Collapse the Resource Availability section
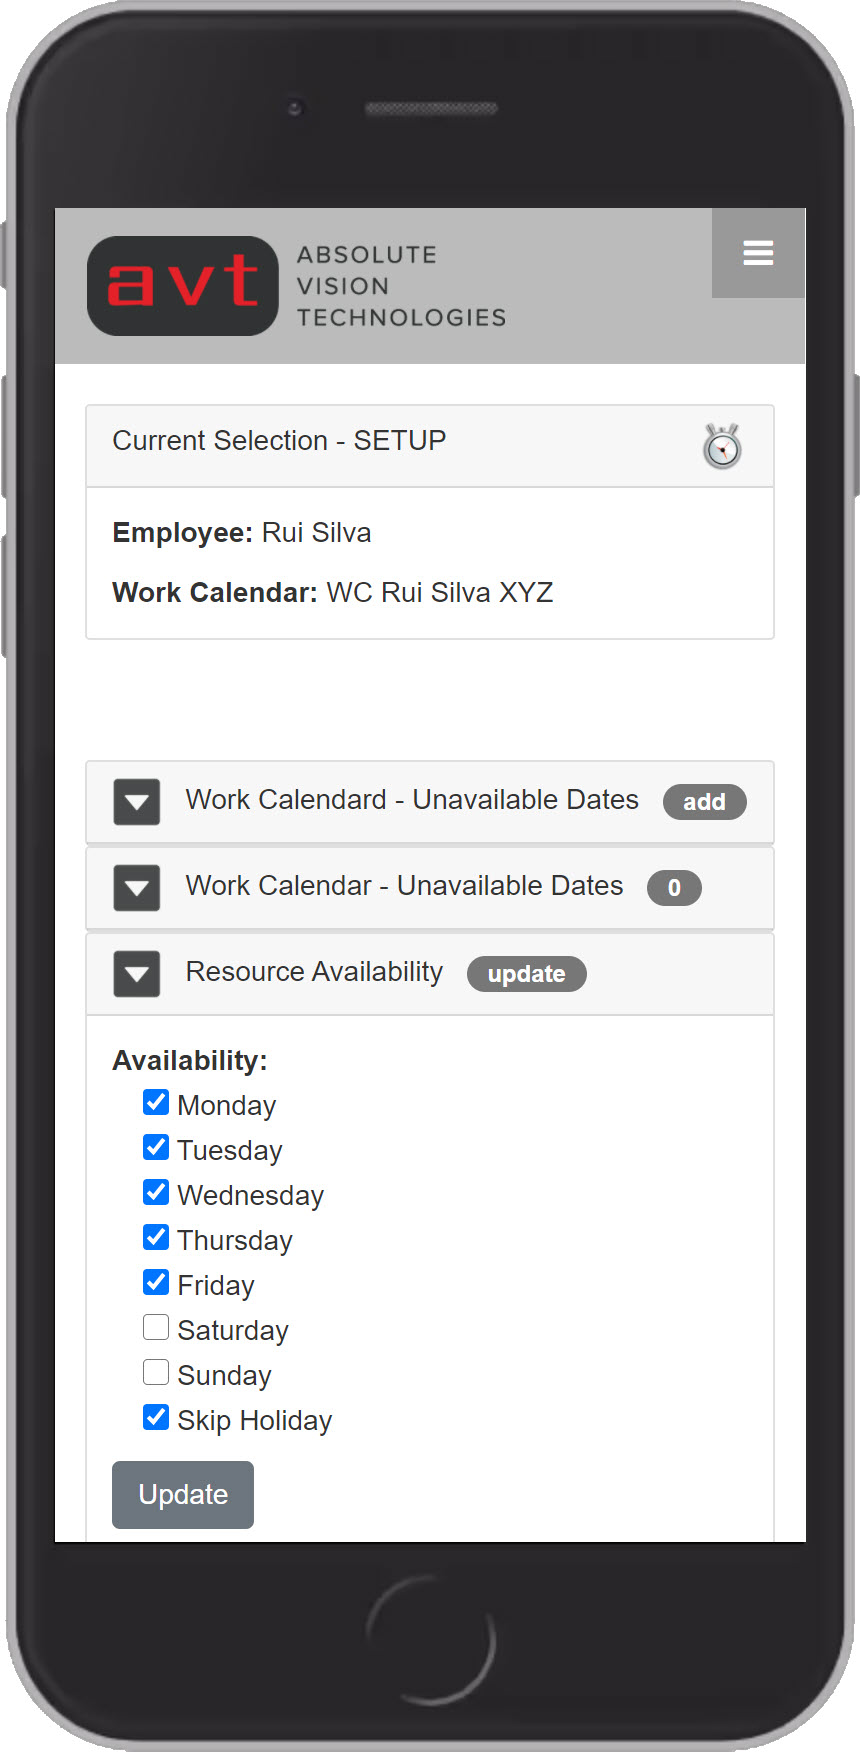860x1752 pixels. (x=137, y=974)
